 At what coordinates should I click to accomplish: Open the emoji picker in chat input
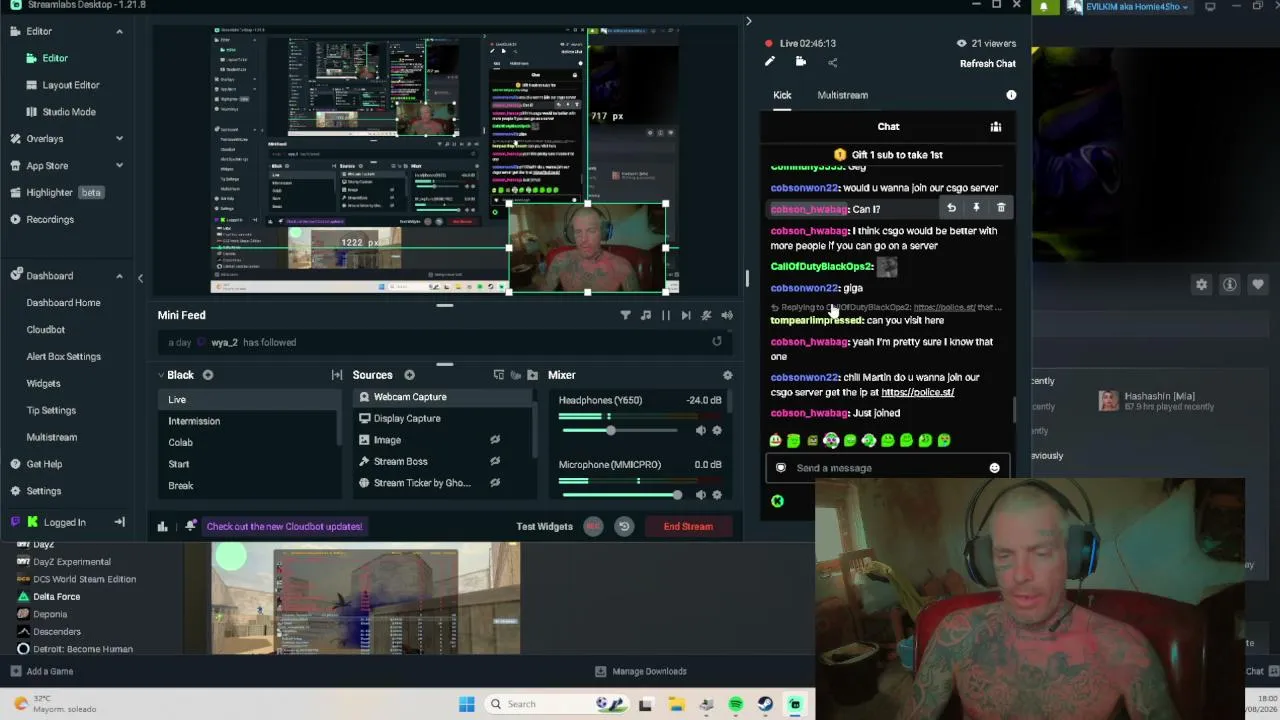pyautogui.click(x=994, y=468)
